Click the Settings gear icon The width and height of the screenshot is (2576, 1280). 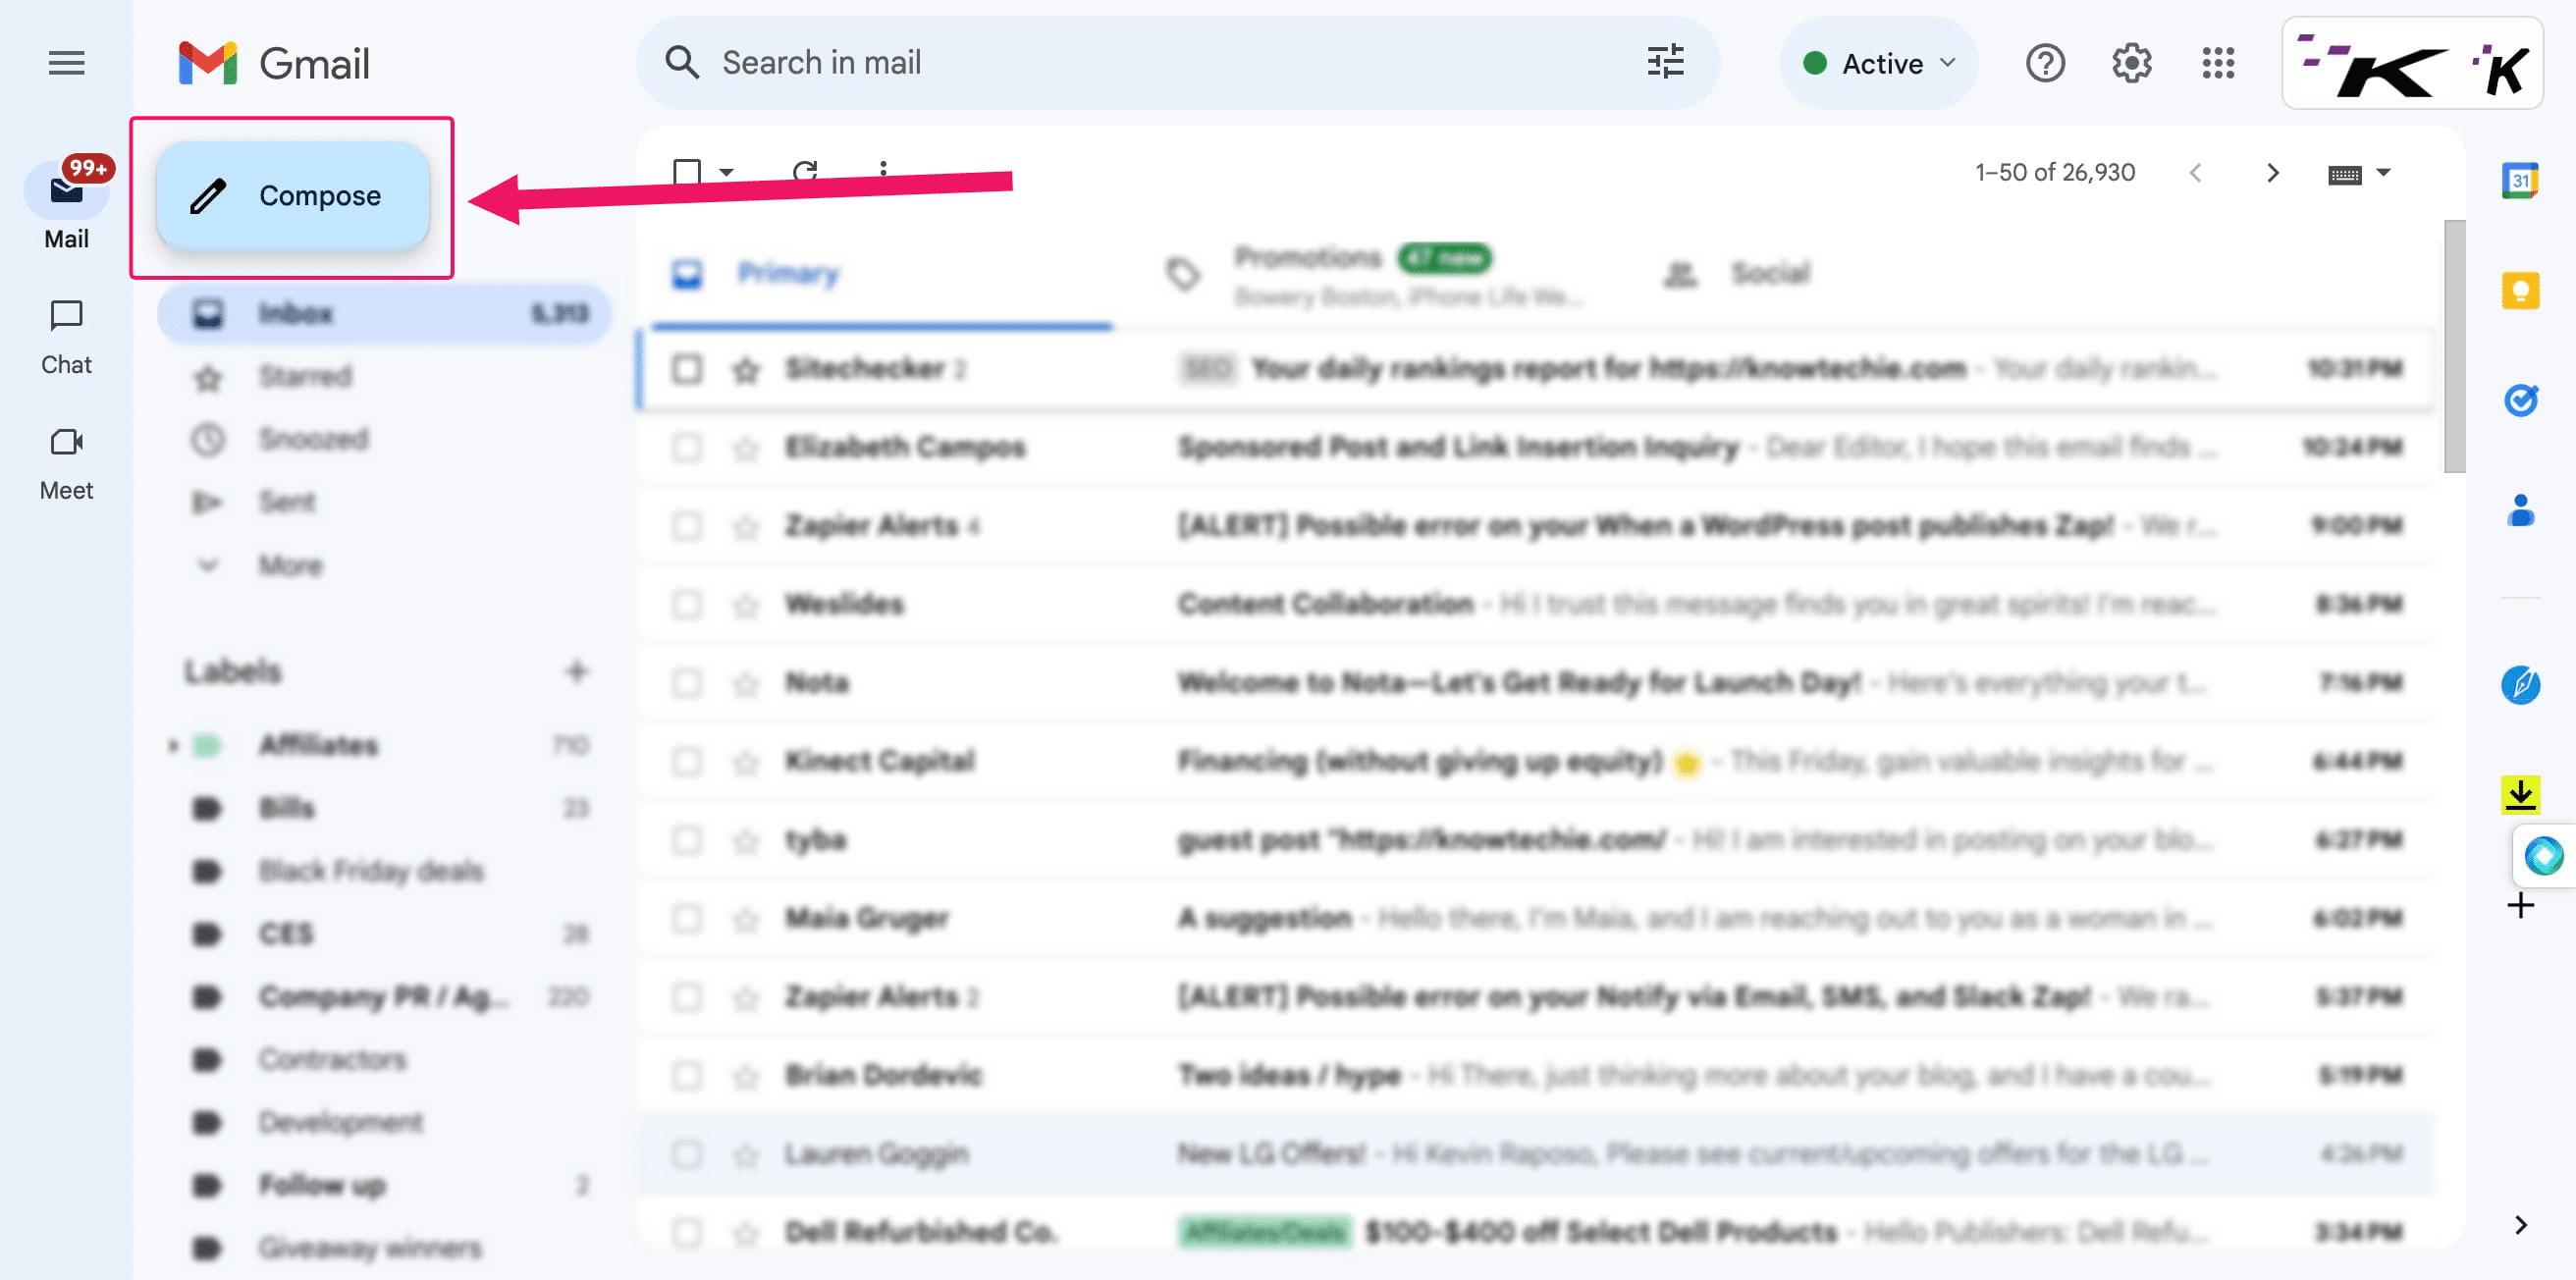tap(2130, 61)
